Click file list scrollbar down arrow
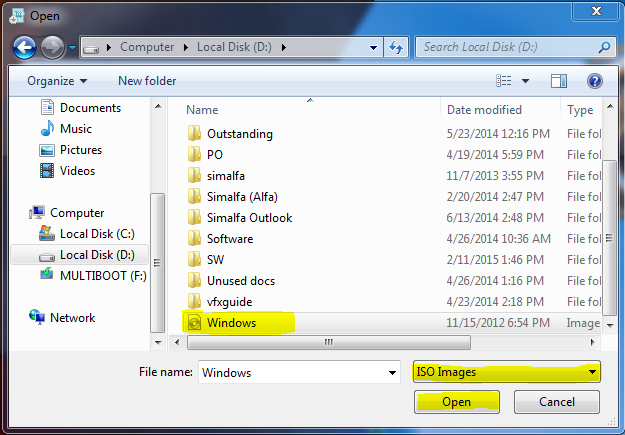 pos(610,325)
